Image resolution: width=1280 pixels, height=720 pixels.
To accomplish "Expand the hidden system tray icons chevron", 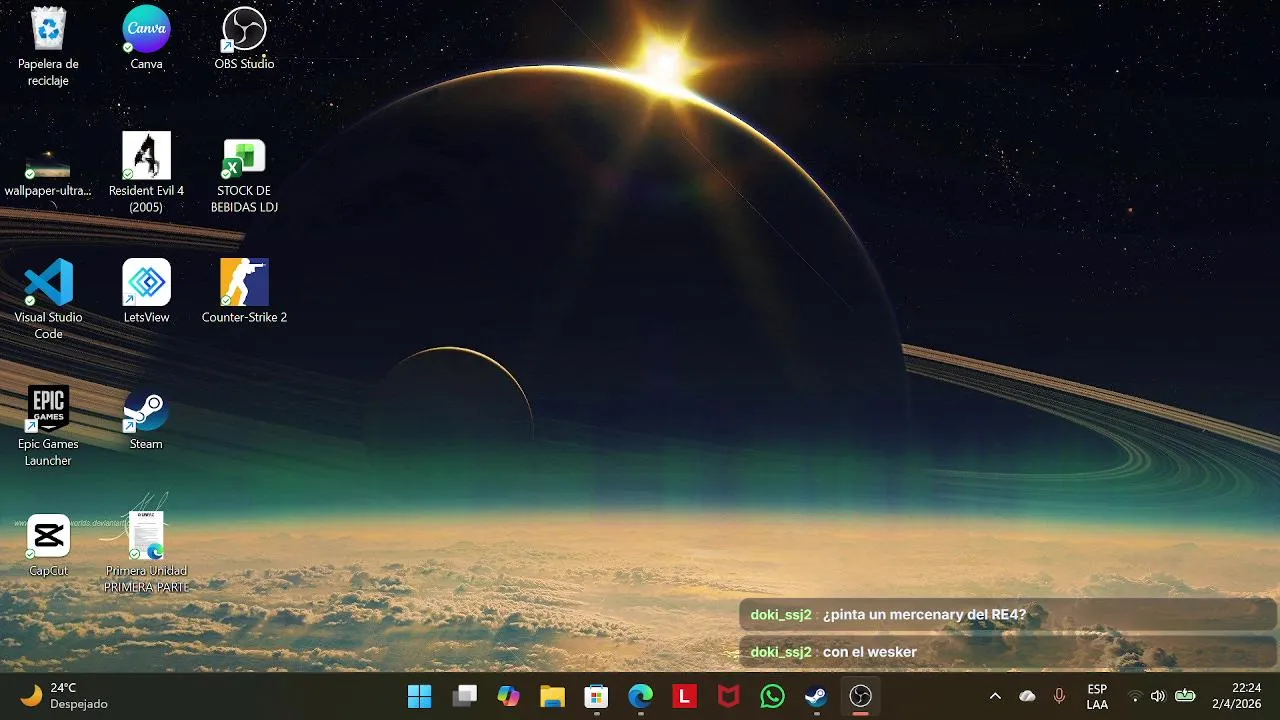I will click(x=995, y=696).
